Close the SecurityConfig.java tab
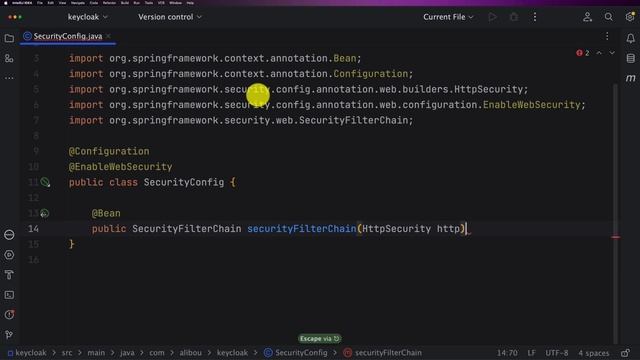 click(108, 36)
